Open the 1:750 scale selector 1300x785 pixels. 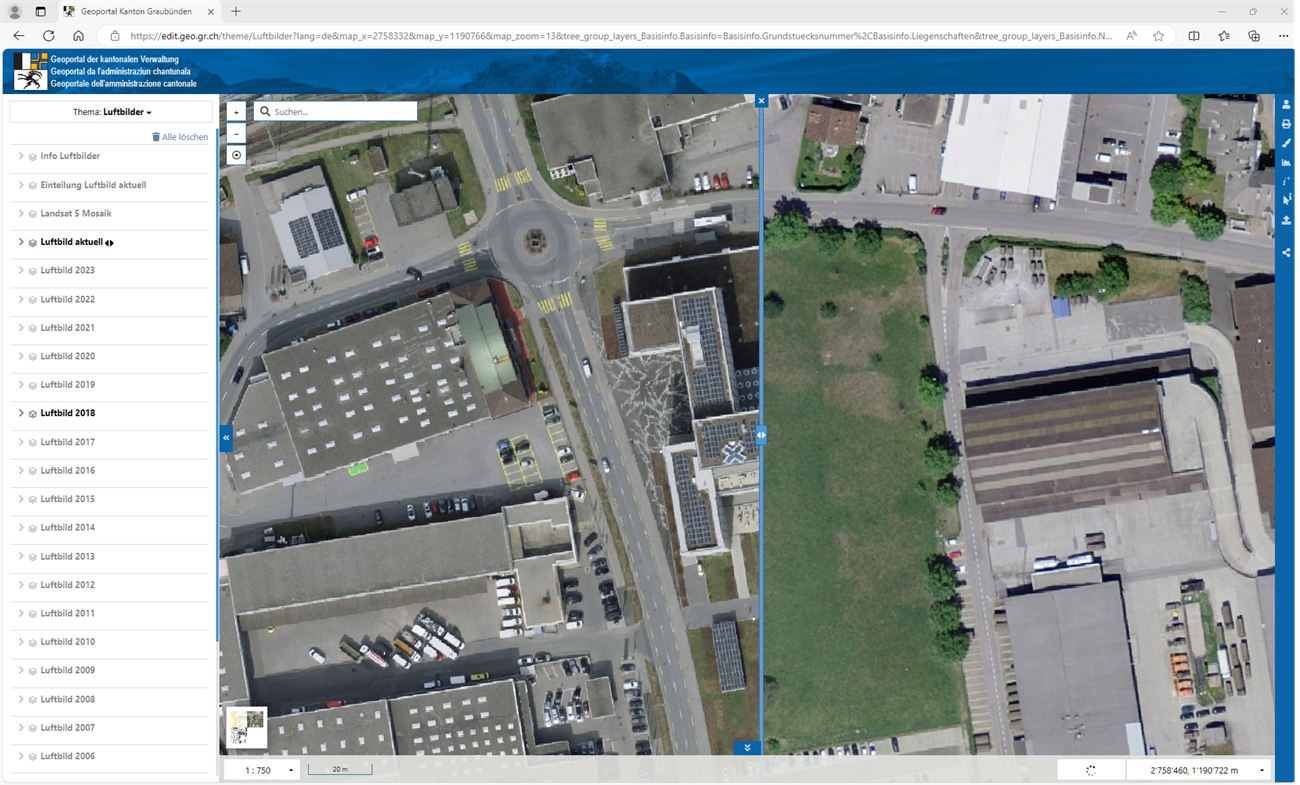point(262,770)
